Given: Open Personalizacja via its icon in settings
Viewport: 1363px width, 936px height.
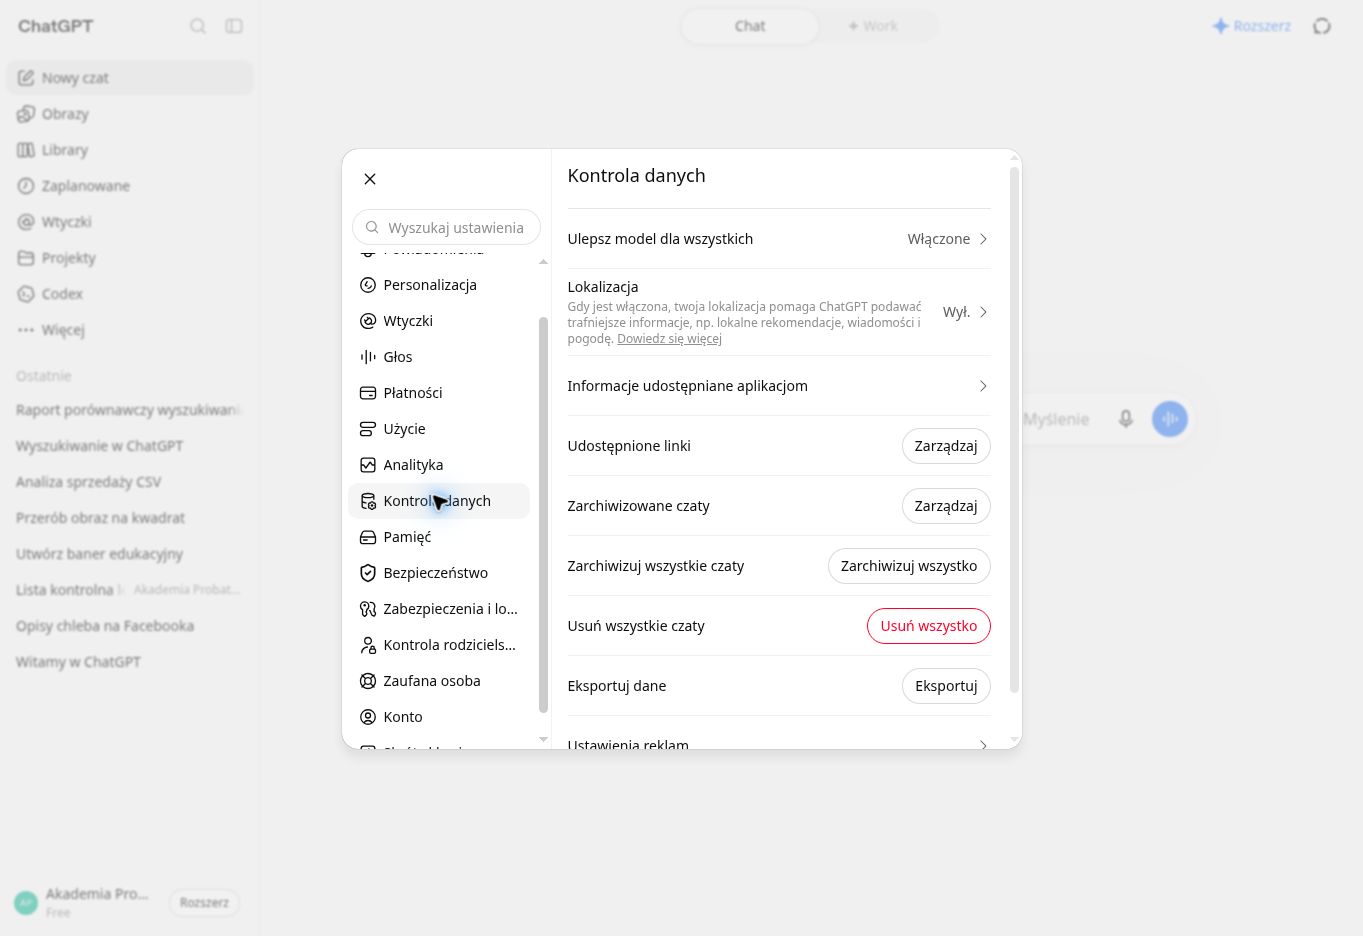Looking at the screenshot, I should 368,285.
